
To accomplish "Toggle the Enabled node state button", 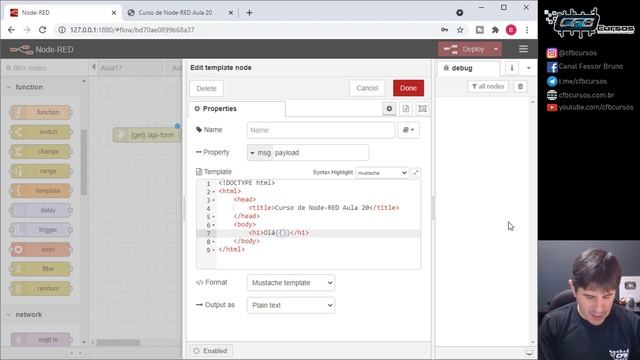I will (211, 351).
